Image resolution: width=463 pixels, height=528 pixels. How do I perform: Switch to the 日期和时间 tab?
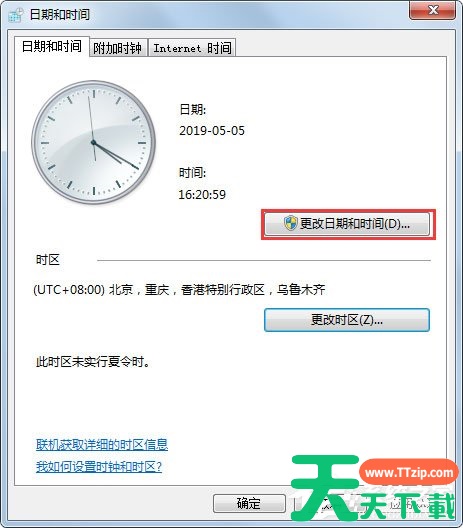(52, 46)
